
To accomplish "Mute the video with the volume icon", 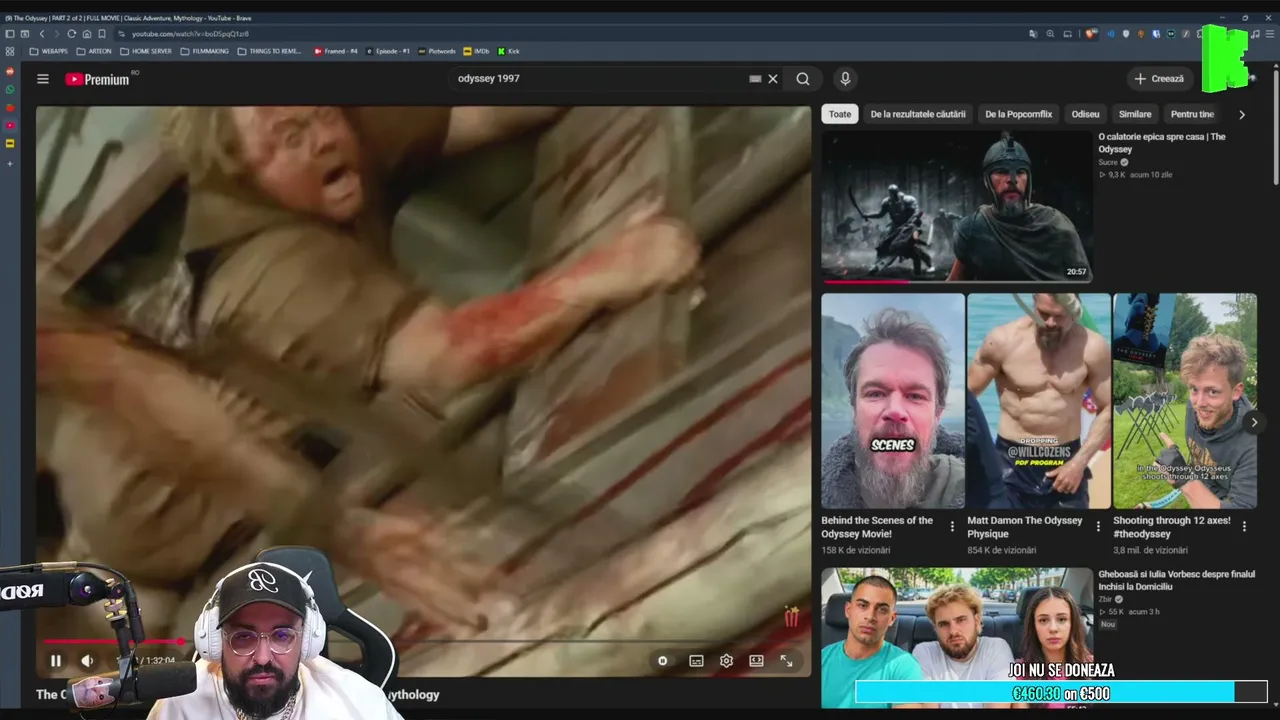I will 87,660.
